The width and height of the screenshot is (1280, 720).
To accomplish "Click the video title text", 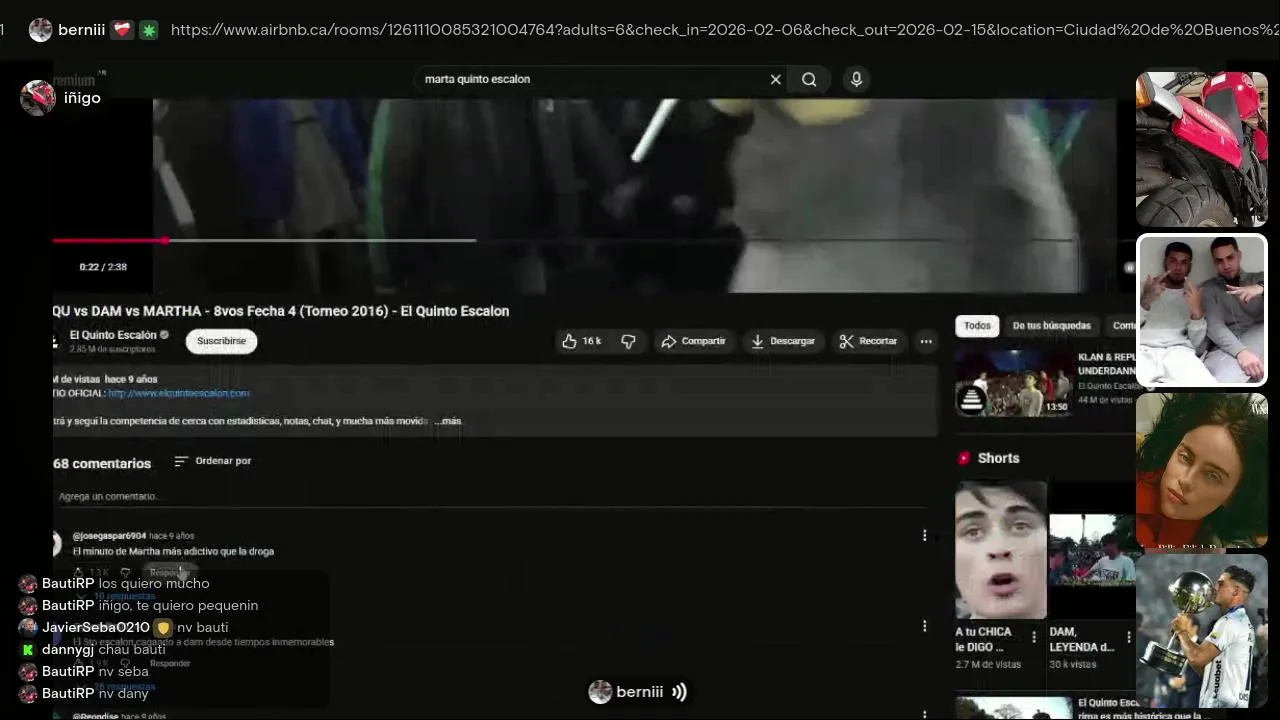I will (281, 311).
